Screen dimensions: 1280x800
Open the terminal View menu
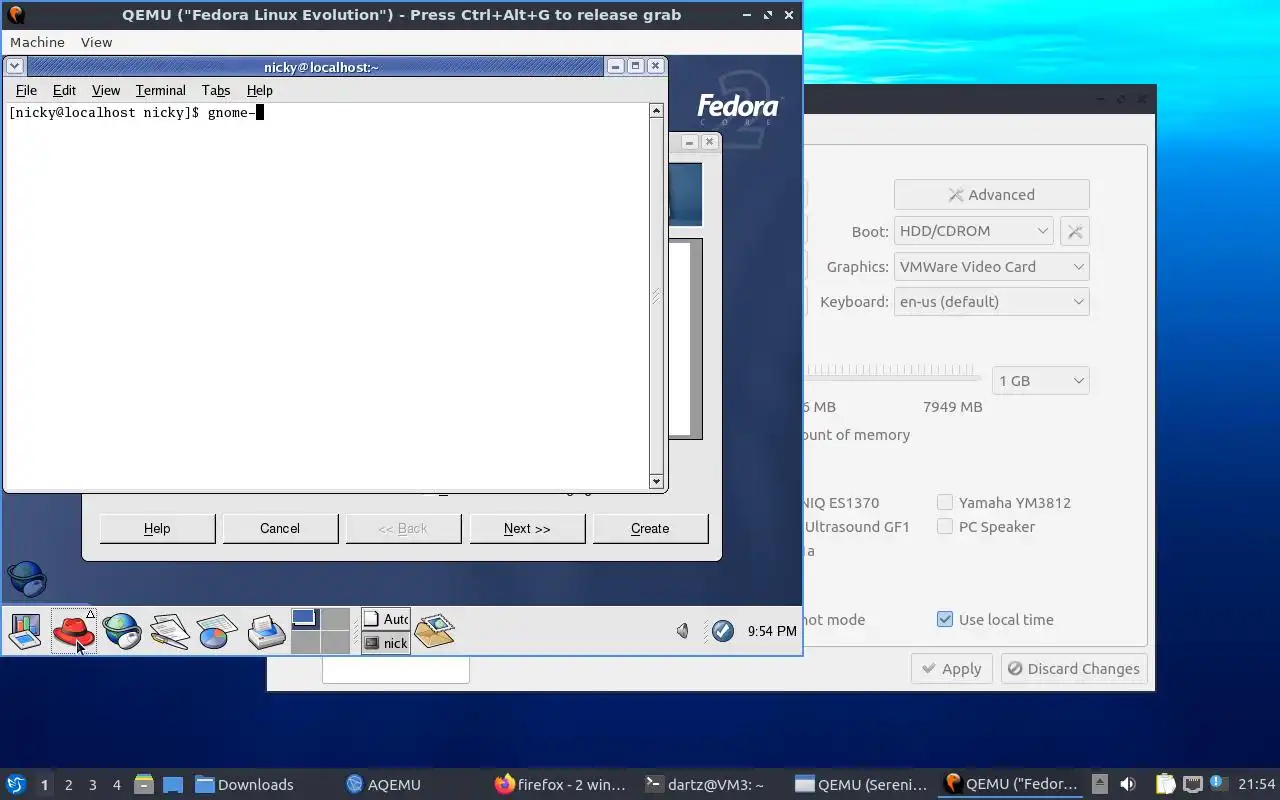pyautogui.click(x=106, y=90)
